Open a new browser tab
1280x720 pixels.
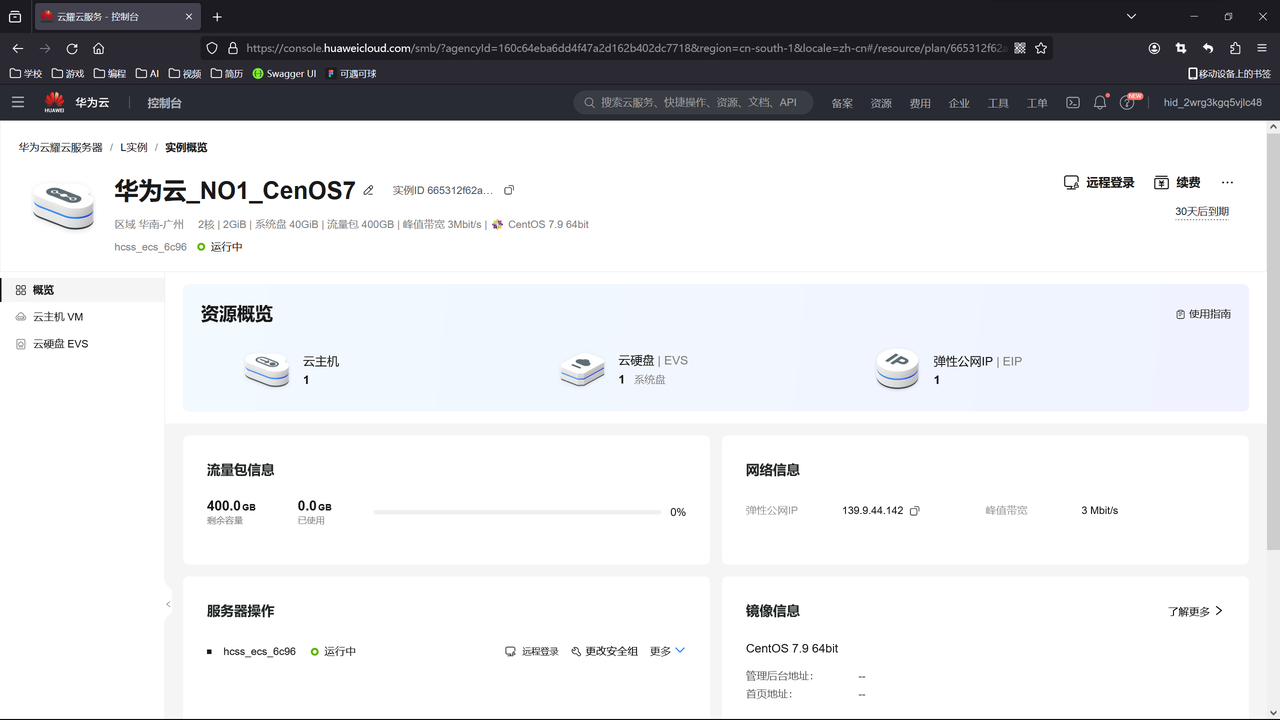[217, 17]
